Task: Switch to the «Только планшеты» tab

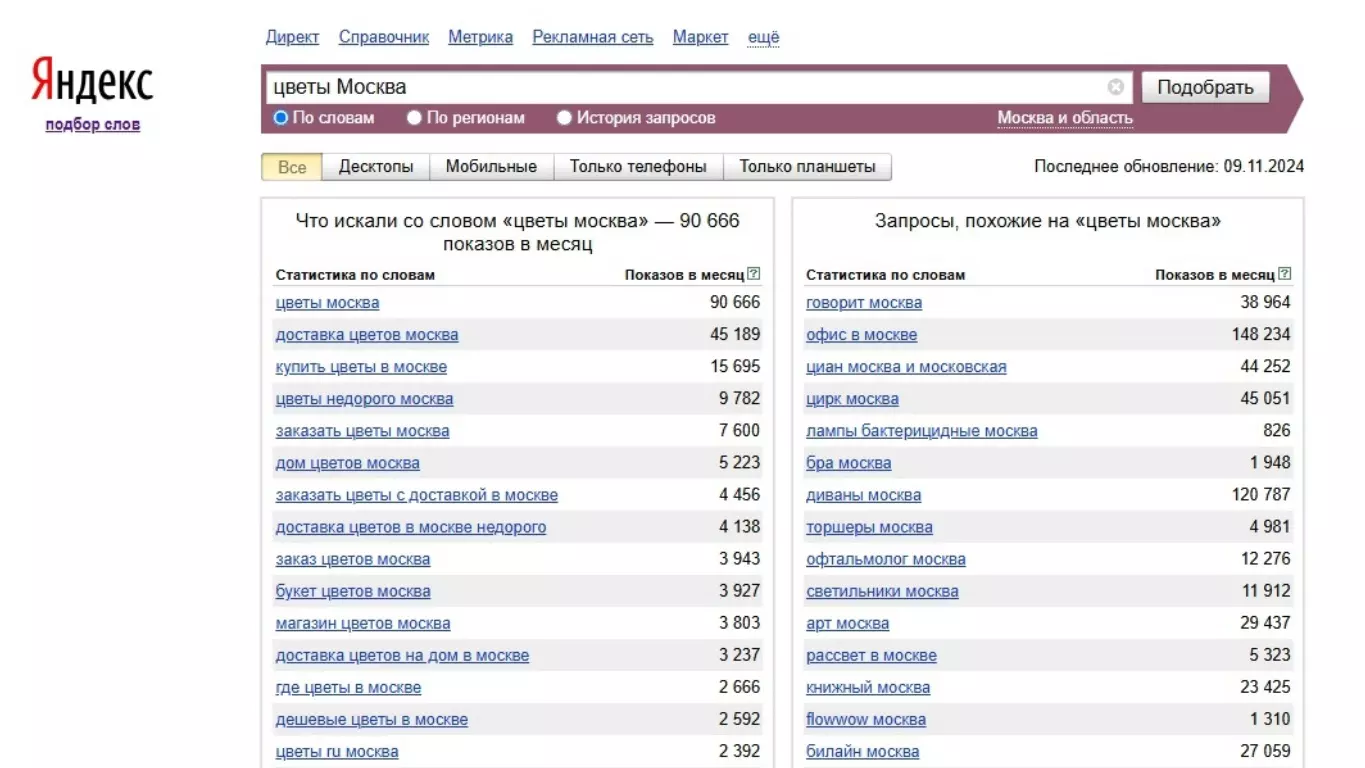Action: pyautogui.click(x=807, y=167)
